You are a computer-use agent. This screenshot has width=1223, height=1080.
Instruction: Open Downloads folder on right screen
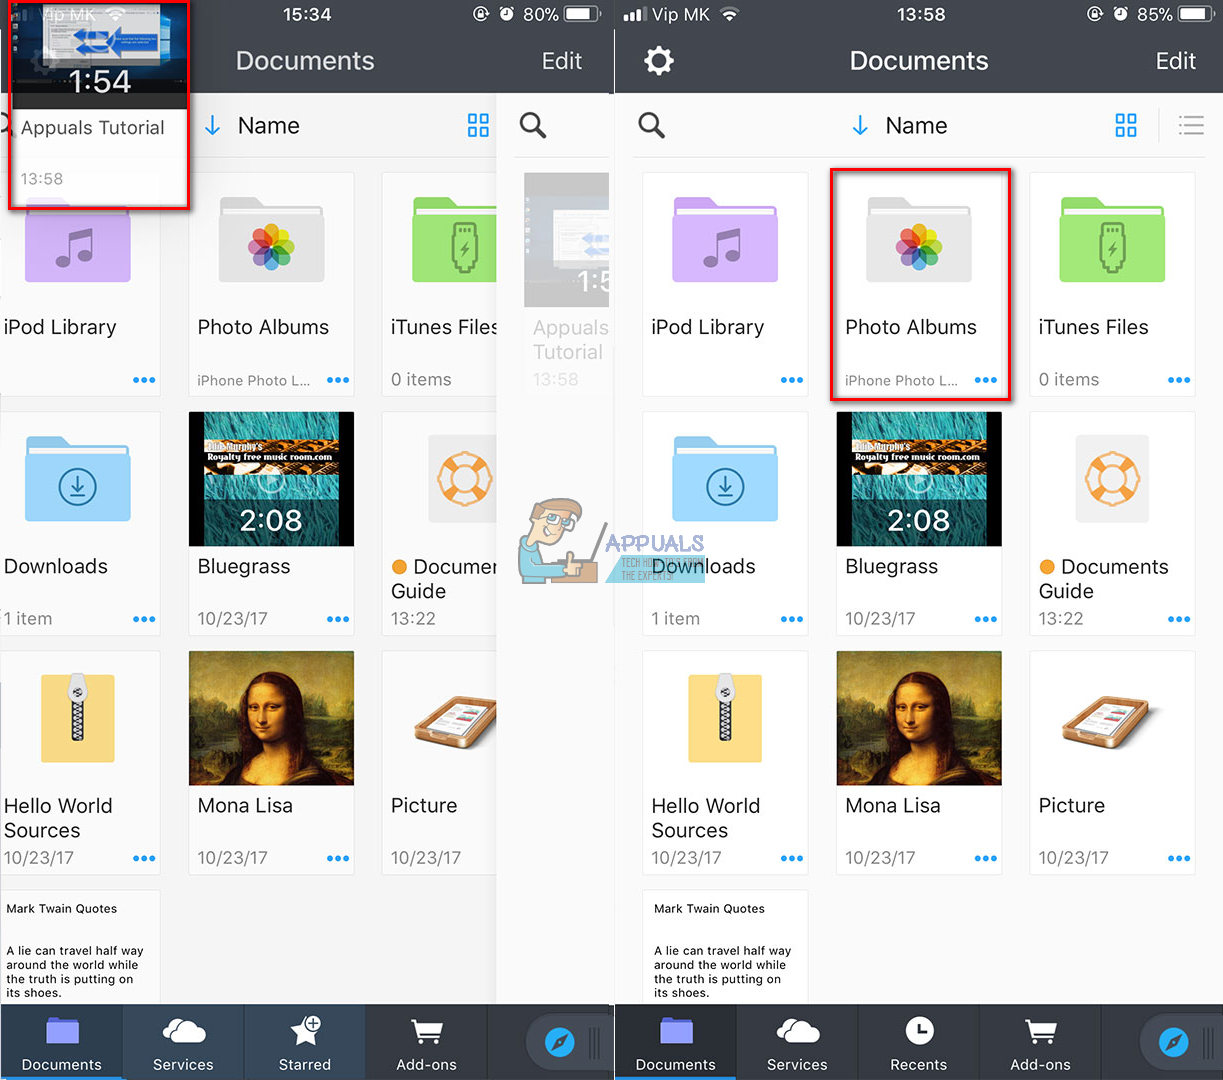click(x=724, y=522)
